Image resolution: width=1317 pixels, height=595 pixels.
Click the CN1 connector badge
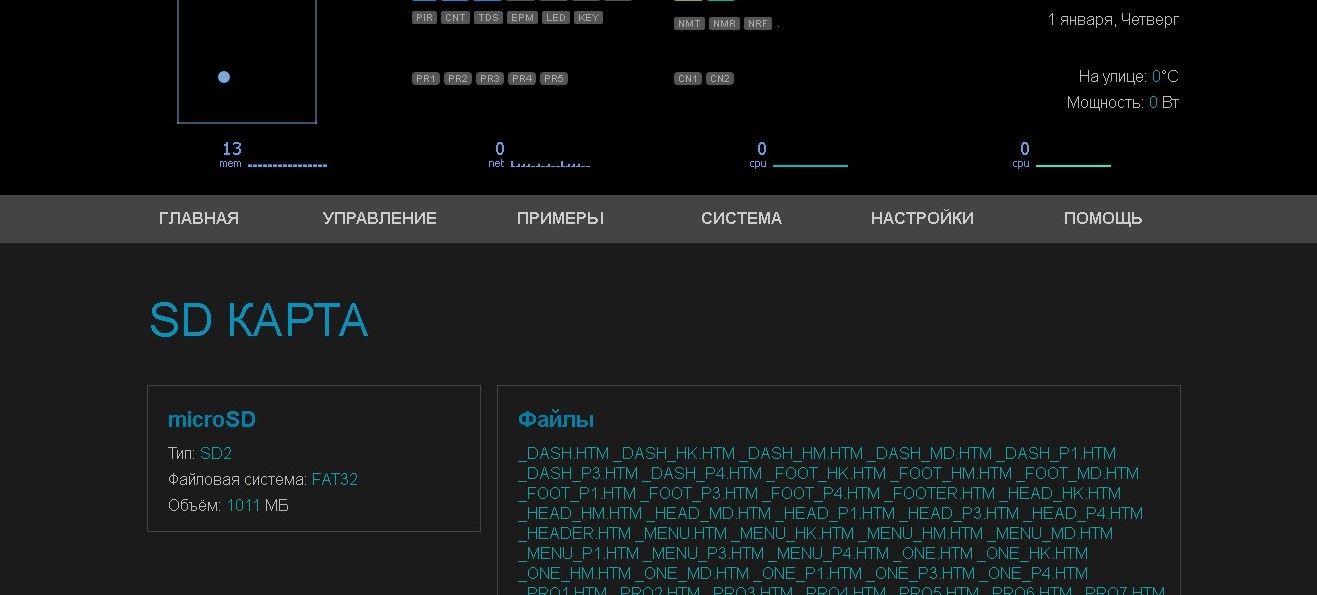click(687, 77)
